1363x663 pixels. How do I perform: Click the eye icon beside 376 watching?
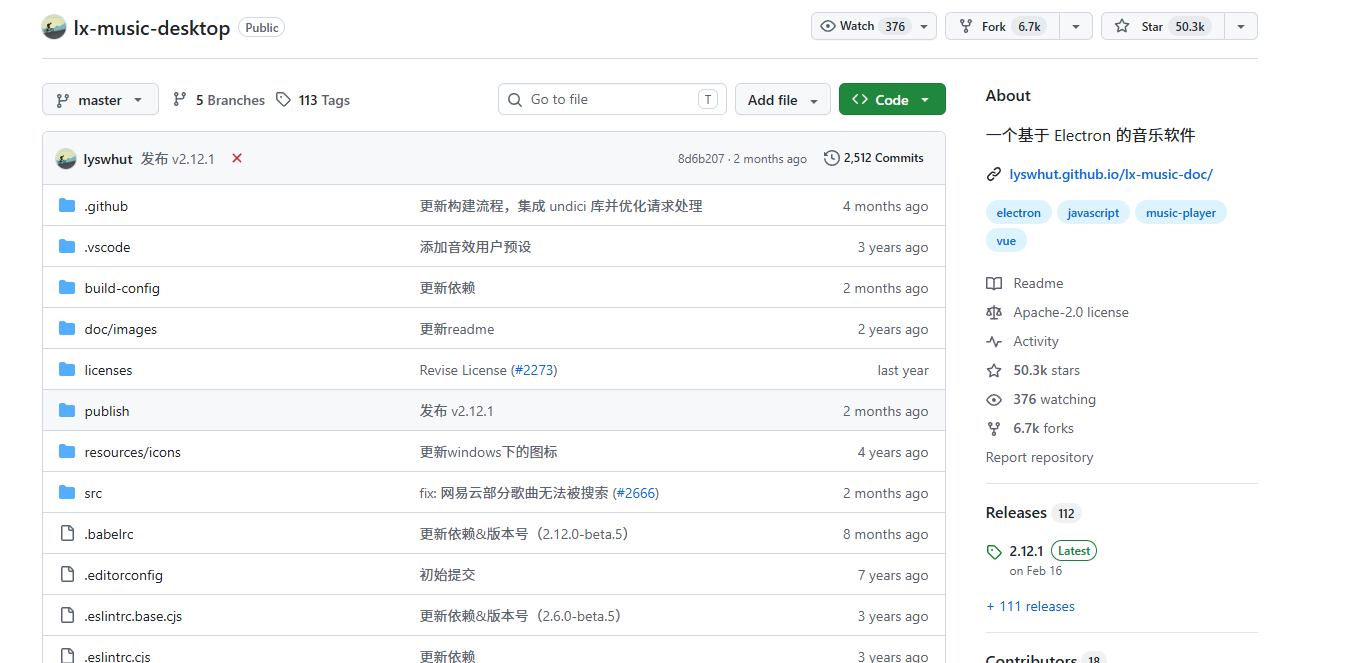(x=993, y=399)
